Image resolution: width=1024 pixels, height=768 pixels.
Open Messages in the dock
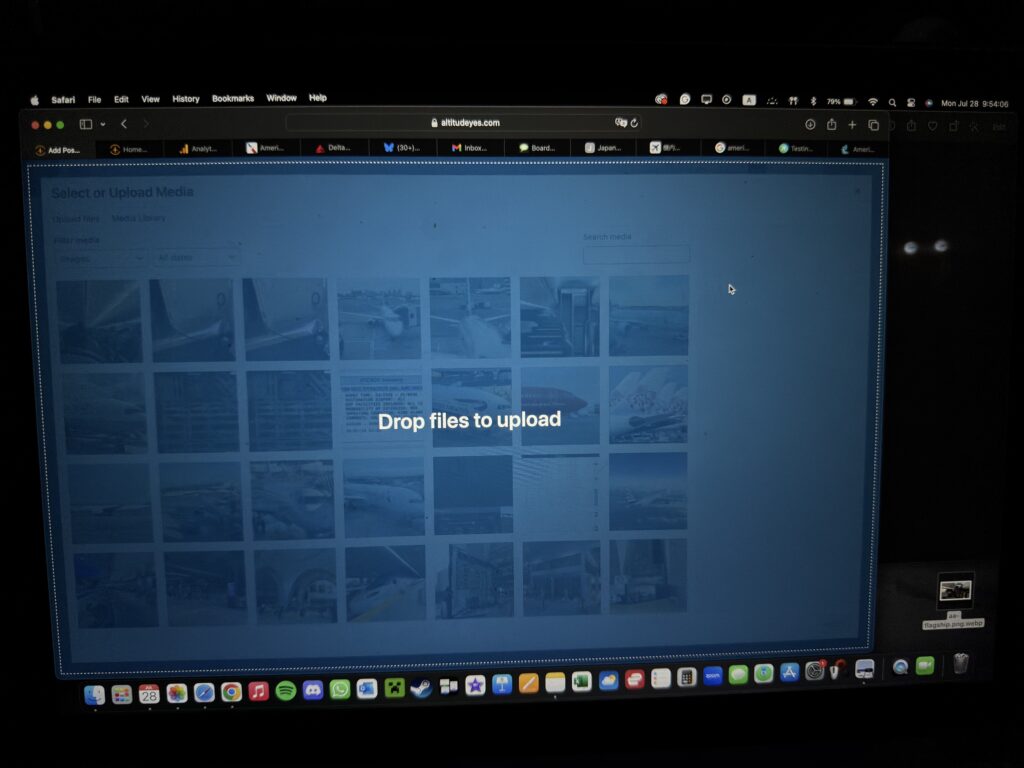pyautogui.click(x=738, y=675)
